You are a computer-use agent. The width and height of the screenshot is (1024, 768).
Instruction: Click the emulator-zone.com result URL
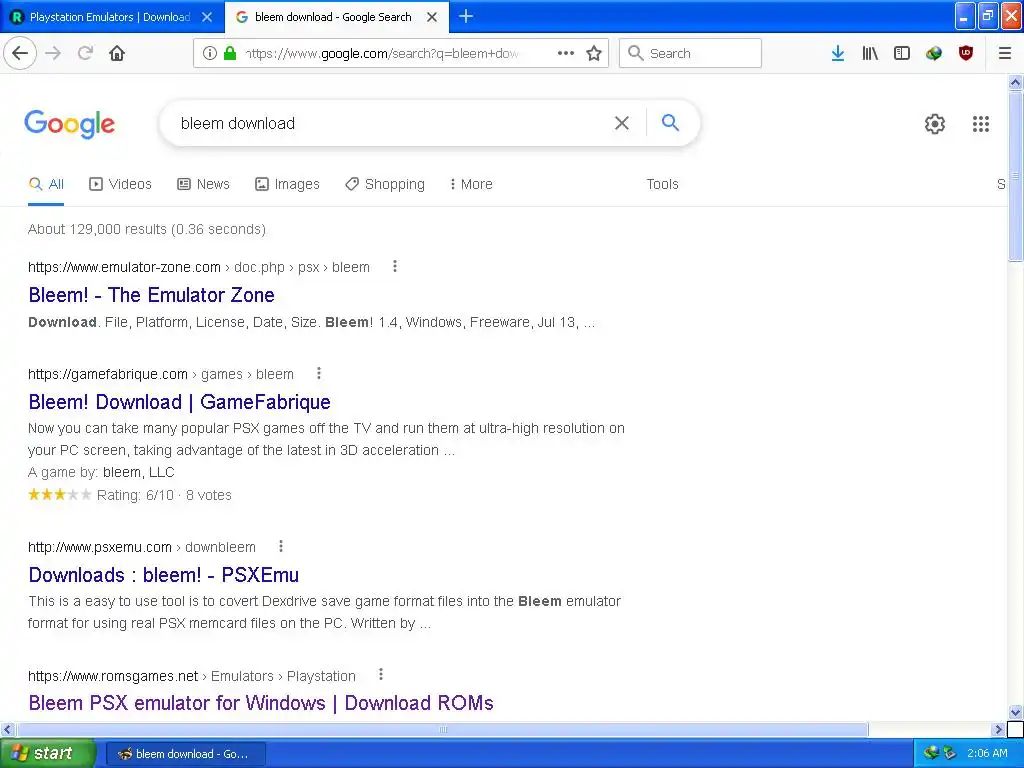tap(199, 267)
